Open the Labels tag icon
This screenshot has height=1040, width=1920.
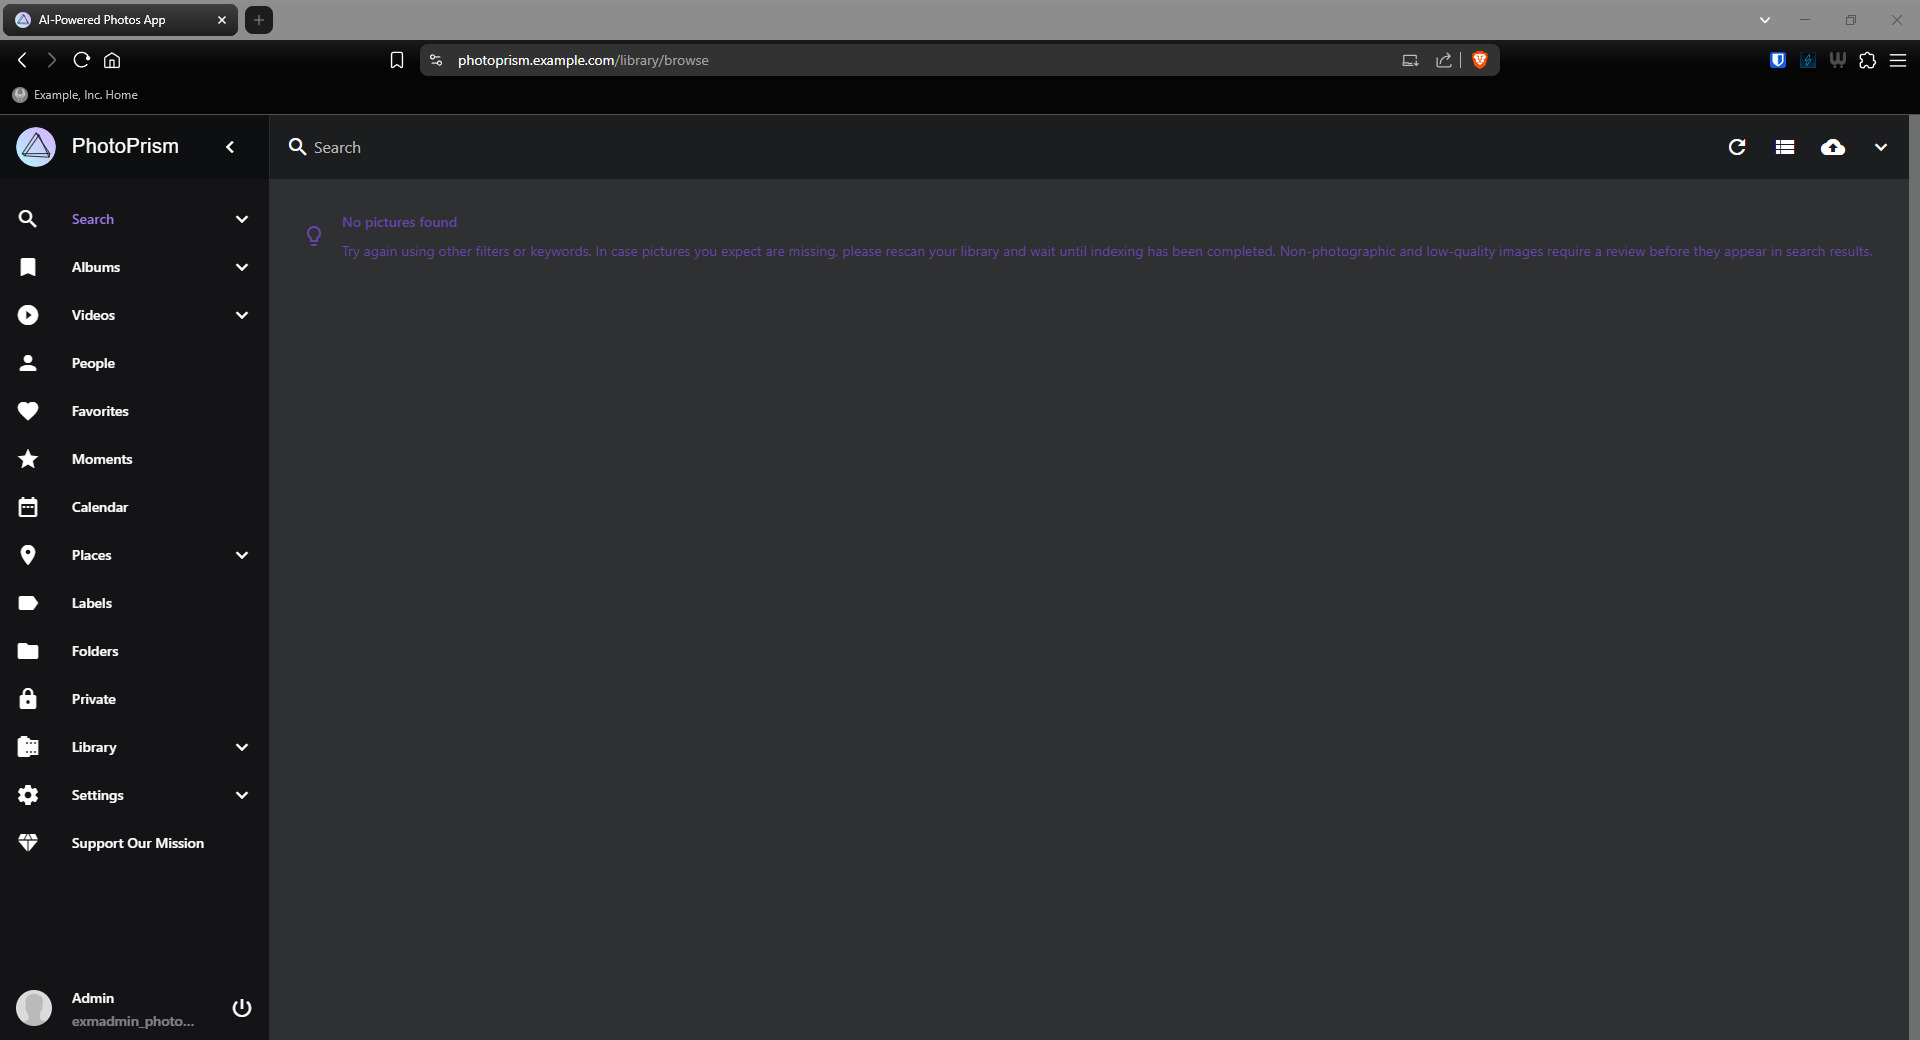[x=28, y=603]
